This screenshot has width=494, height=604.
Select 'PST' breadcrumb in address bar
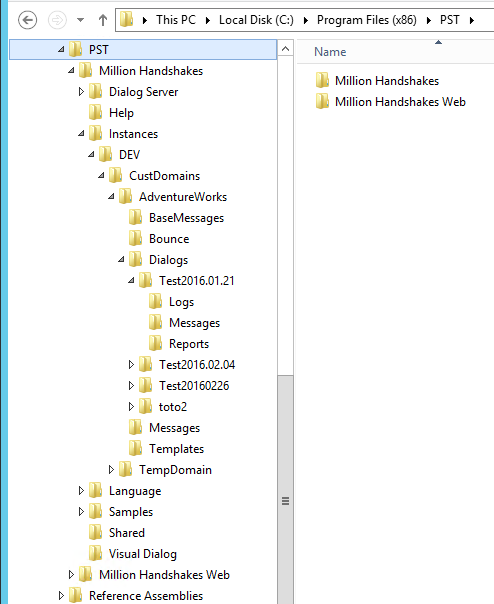coord(450,20)
